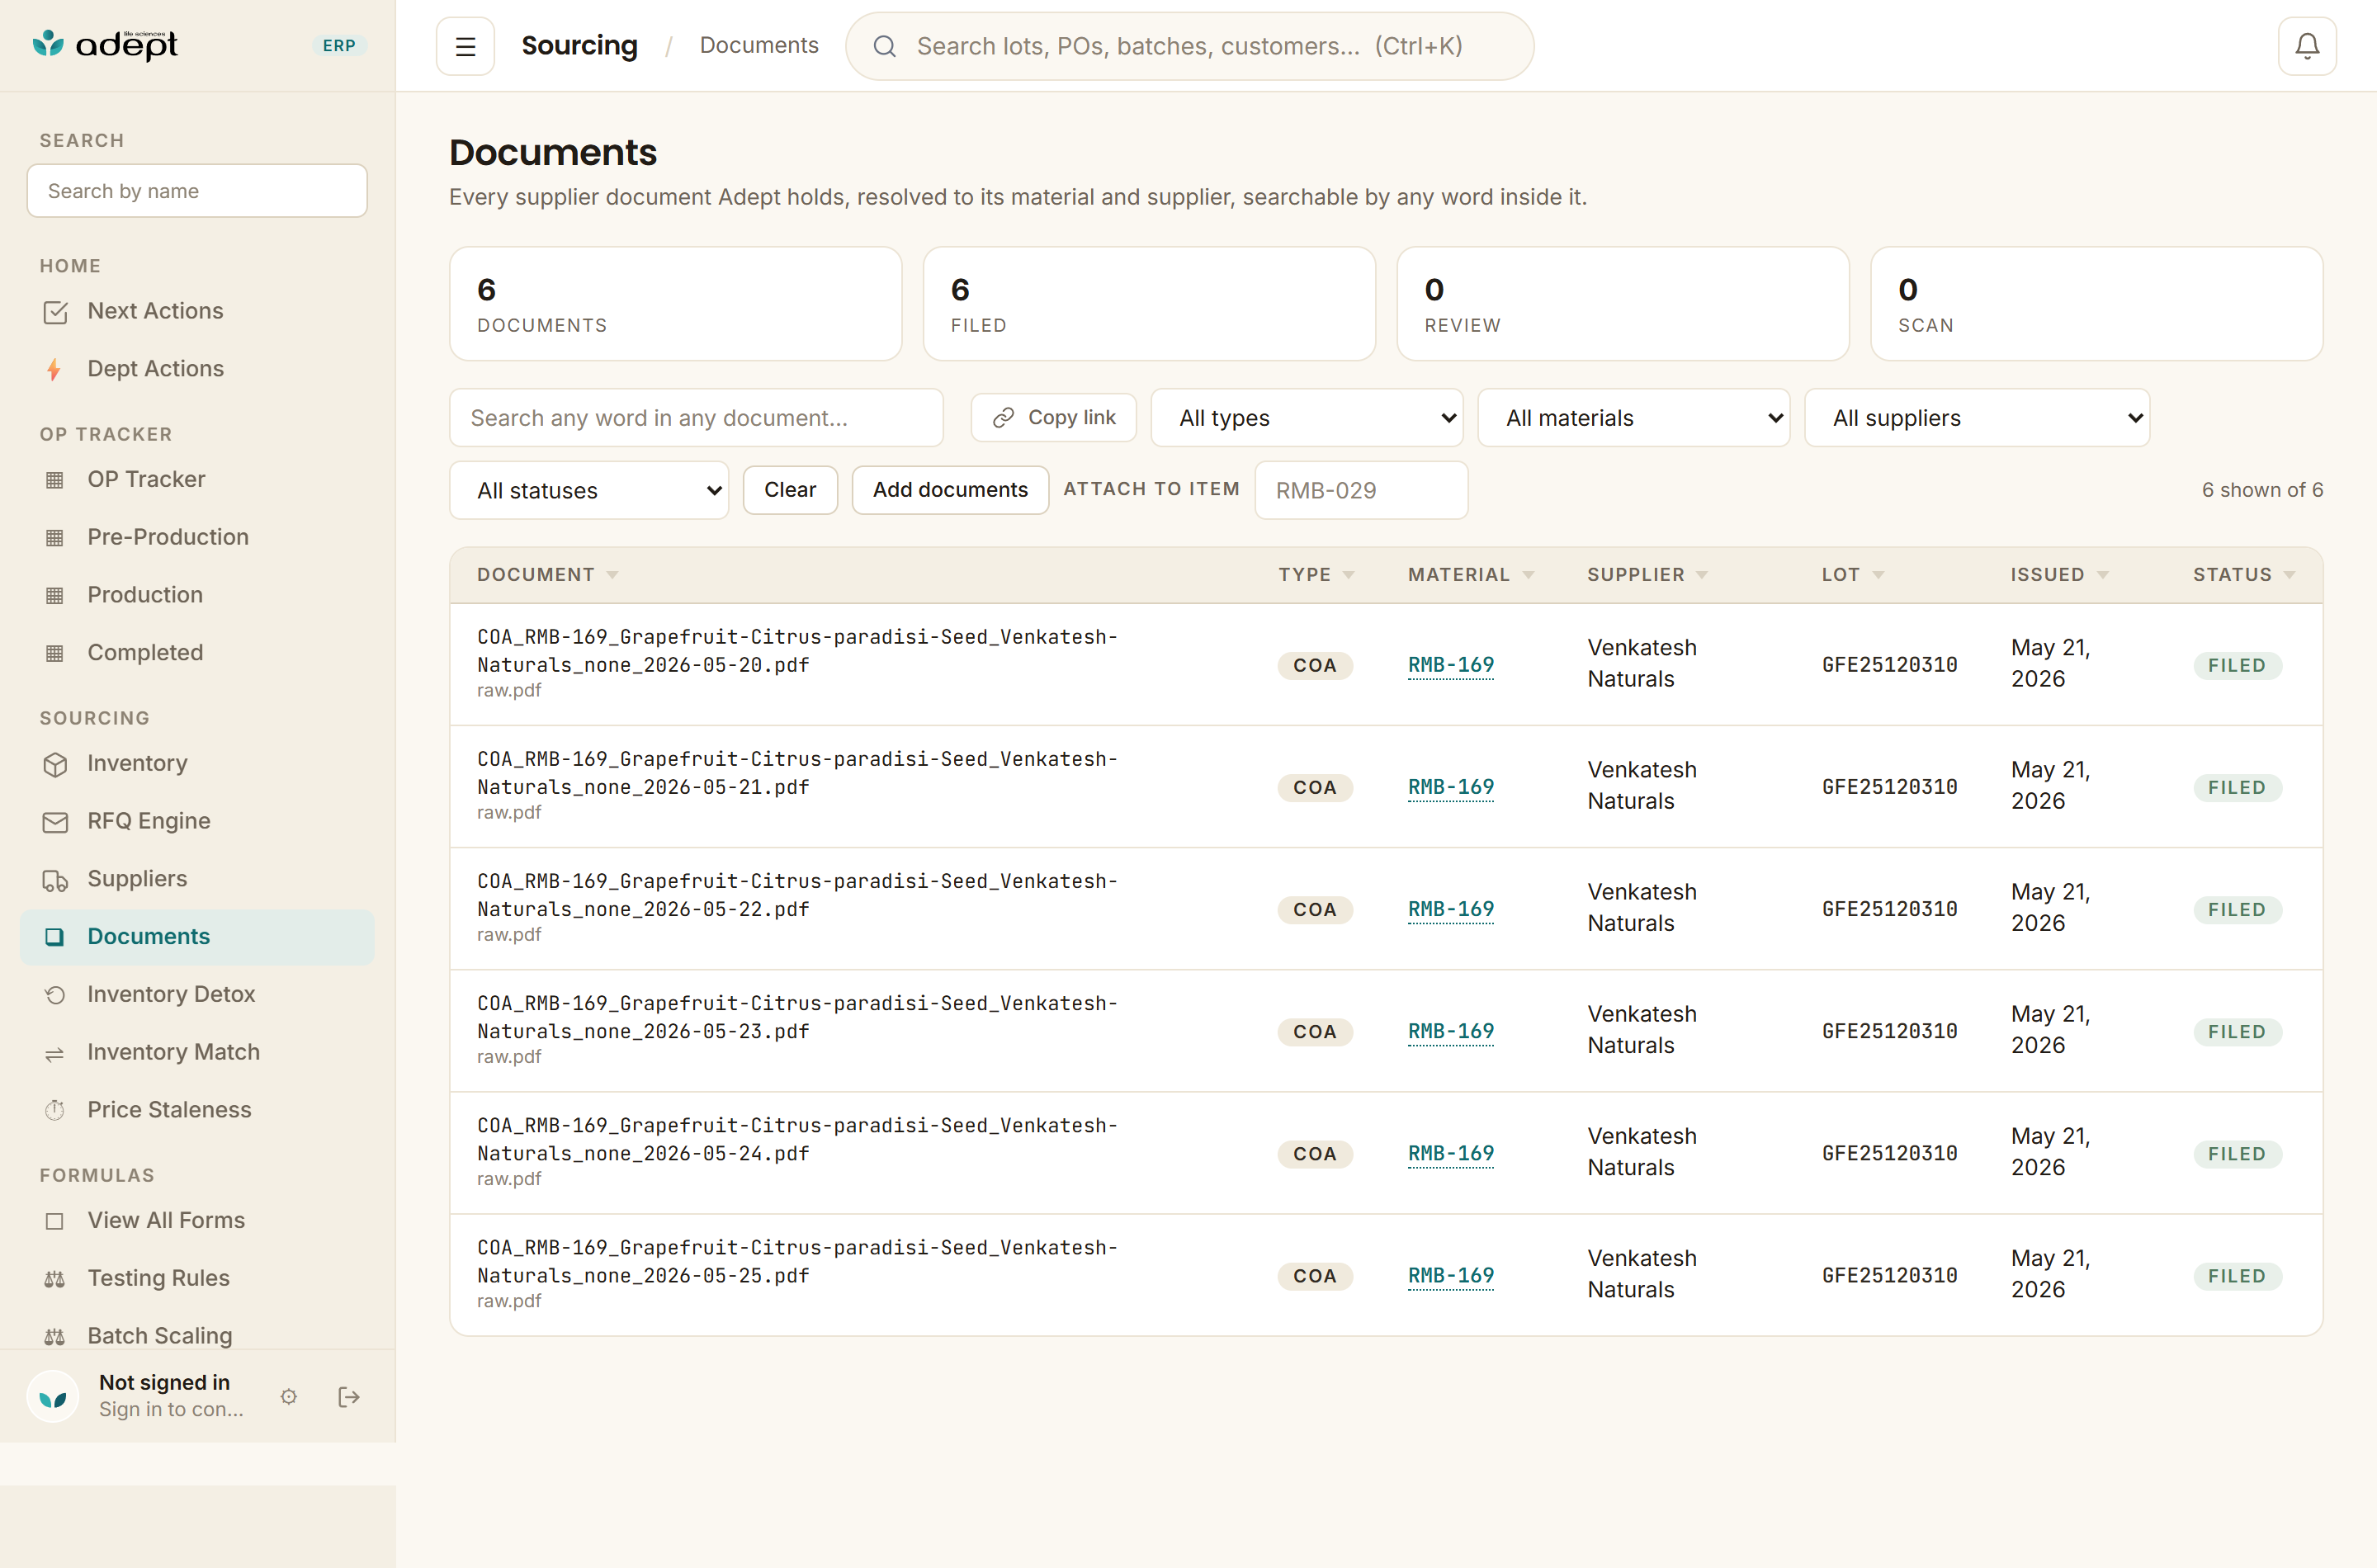Click the ERP badge next to logo

[x=339, y=46]
